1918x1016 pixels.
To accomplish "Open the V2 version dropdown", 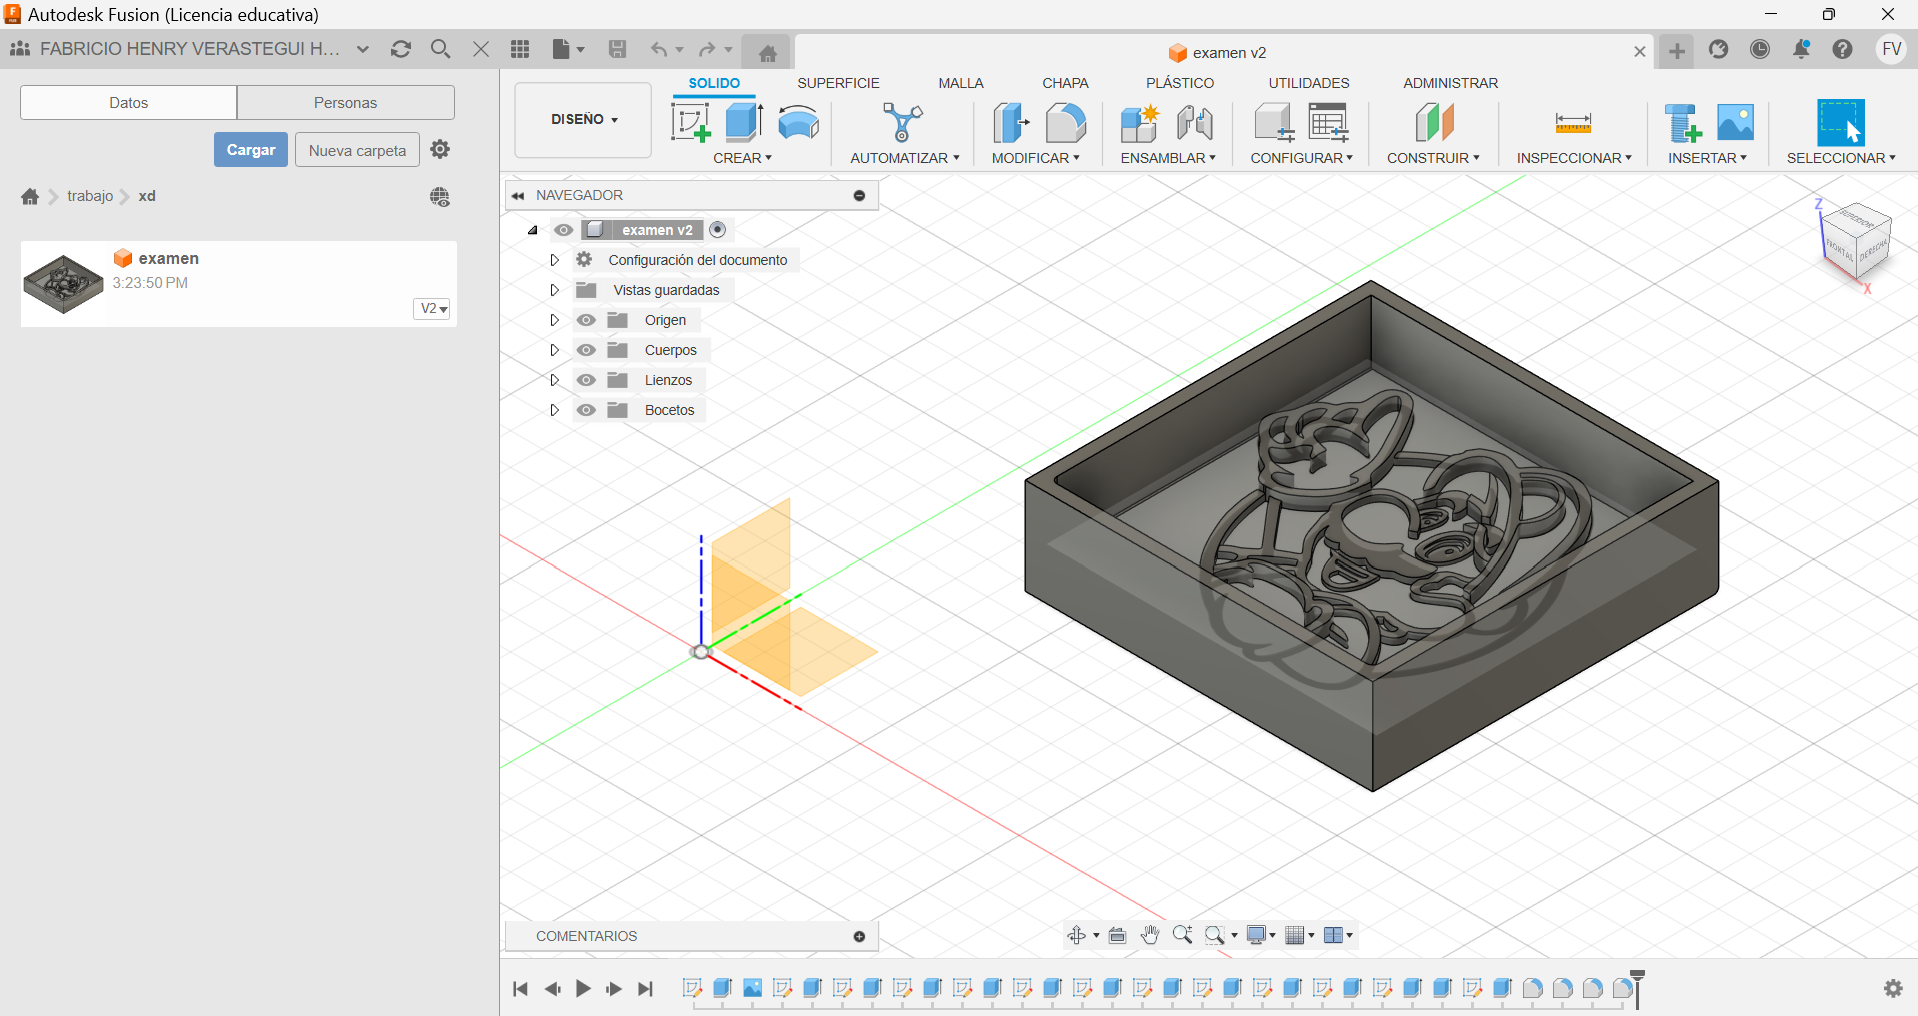I will pyautogui.click(x=432, y=309).
